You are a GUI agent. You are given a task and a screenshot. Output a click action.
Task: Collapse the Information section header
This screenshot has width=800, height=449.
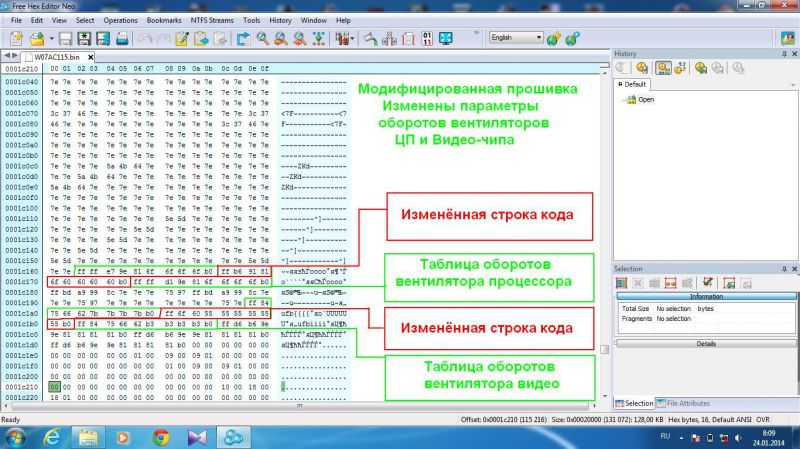click(706, 296)
